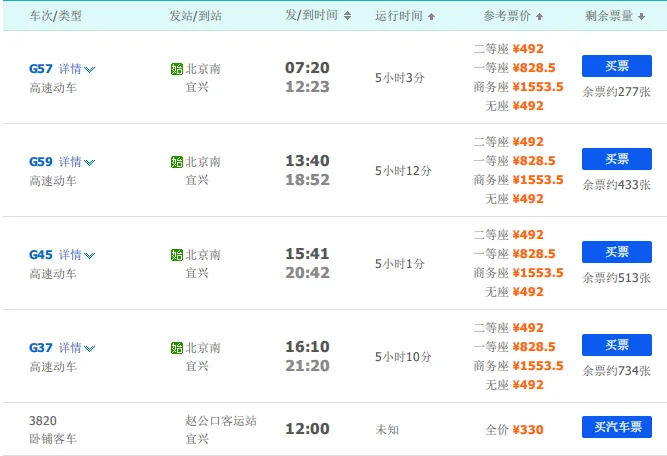The image size is (667, 456).
Task: Click the 车次/类型 column header
Action: [56, 16]
